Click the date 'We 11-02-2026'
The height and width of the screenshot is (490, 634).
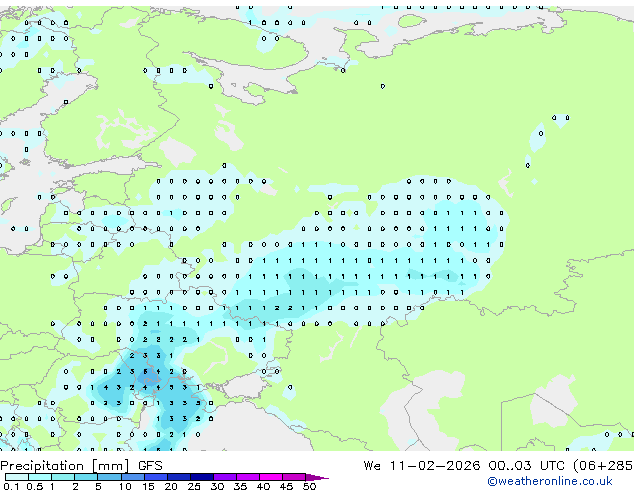click(422, 466)
